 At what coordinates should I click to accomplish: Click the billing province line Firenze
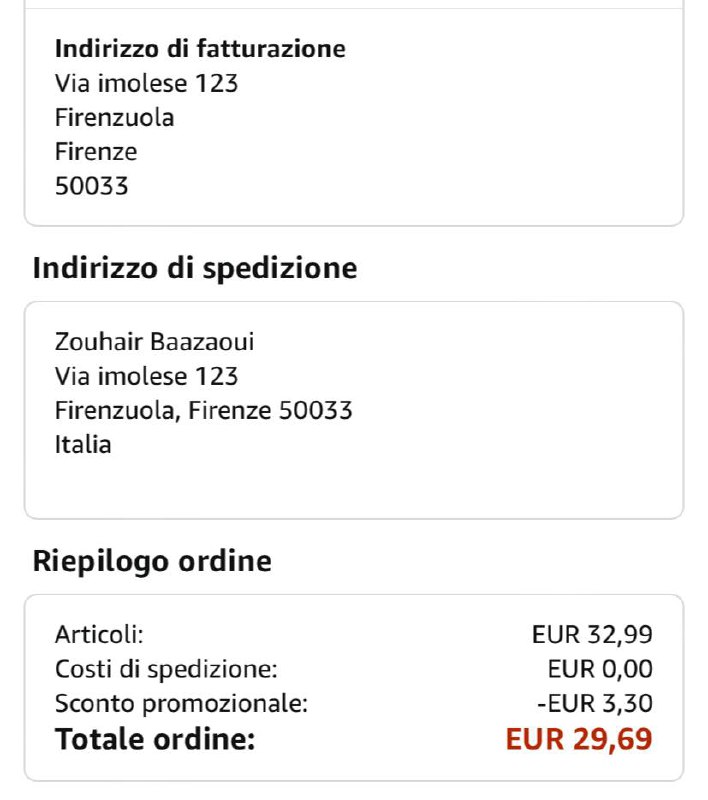(96, 151)
